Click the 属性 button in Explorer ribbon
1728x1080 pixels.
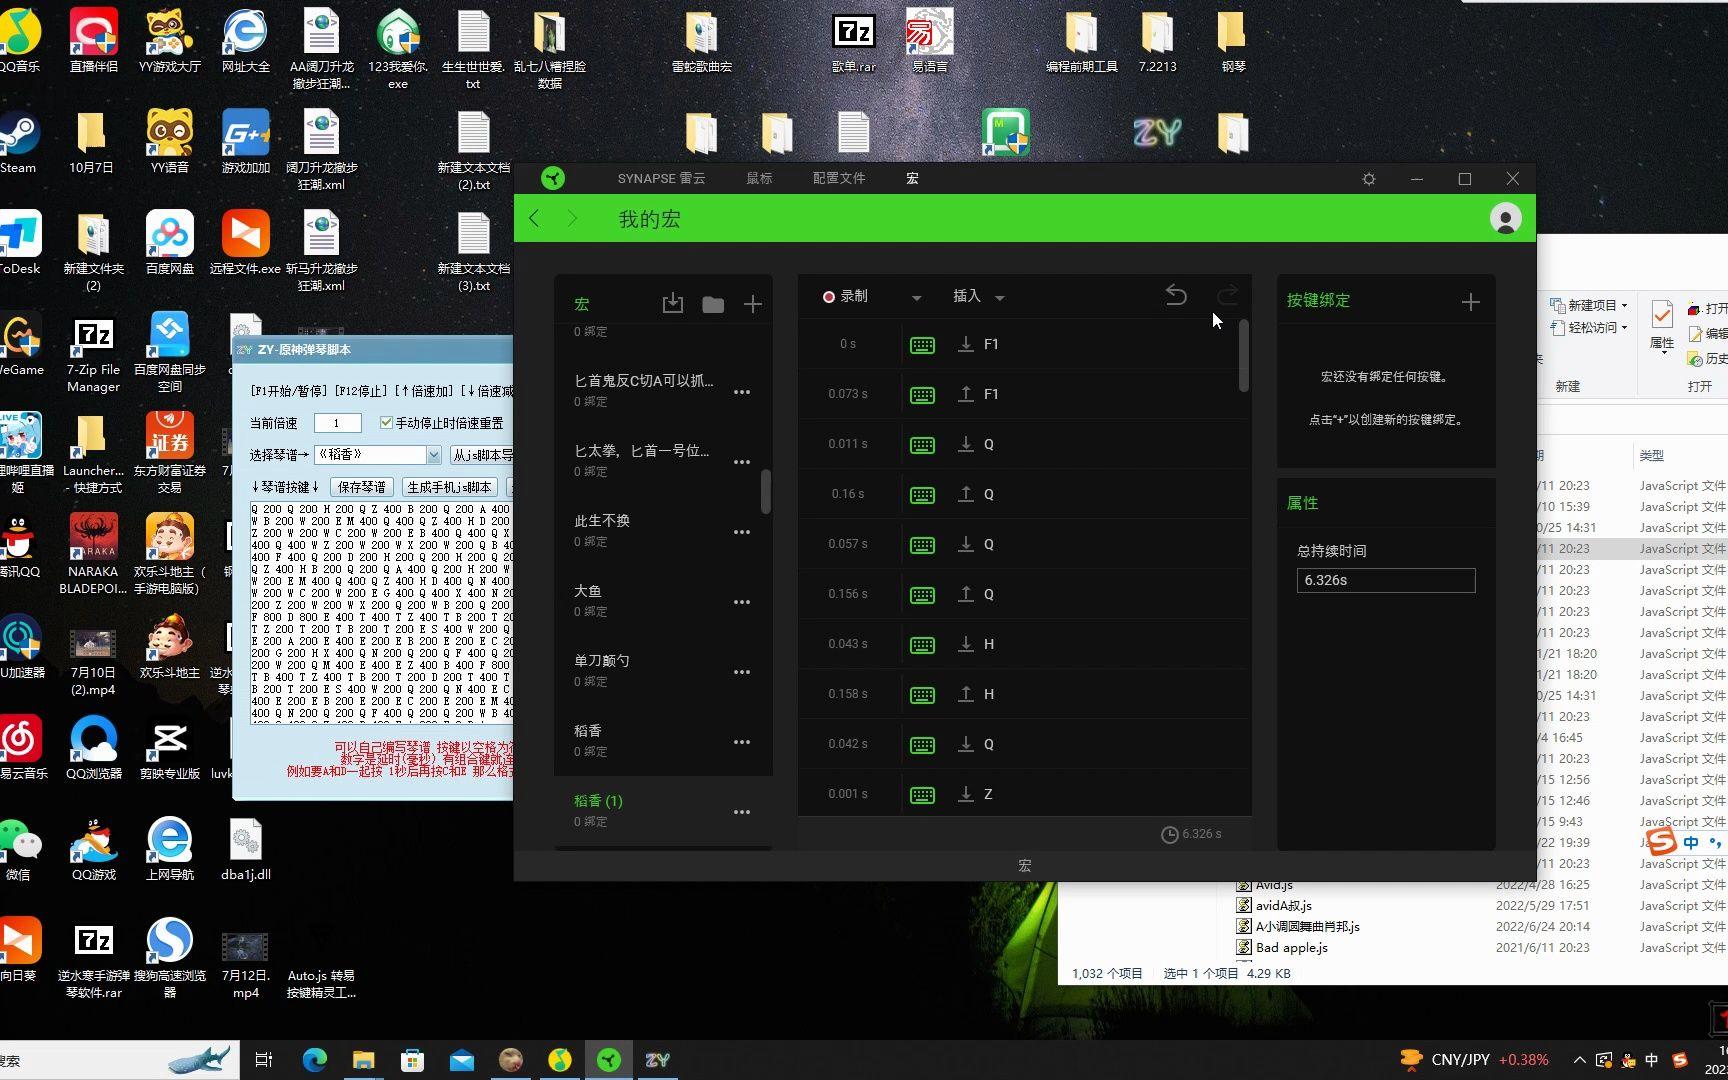[x=1662, y=325]
